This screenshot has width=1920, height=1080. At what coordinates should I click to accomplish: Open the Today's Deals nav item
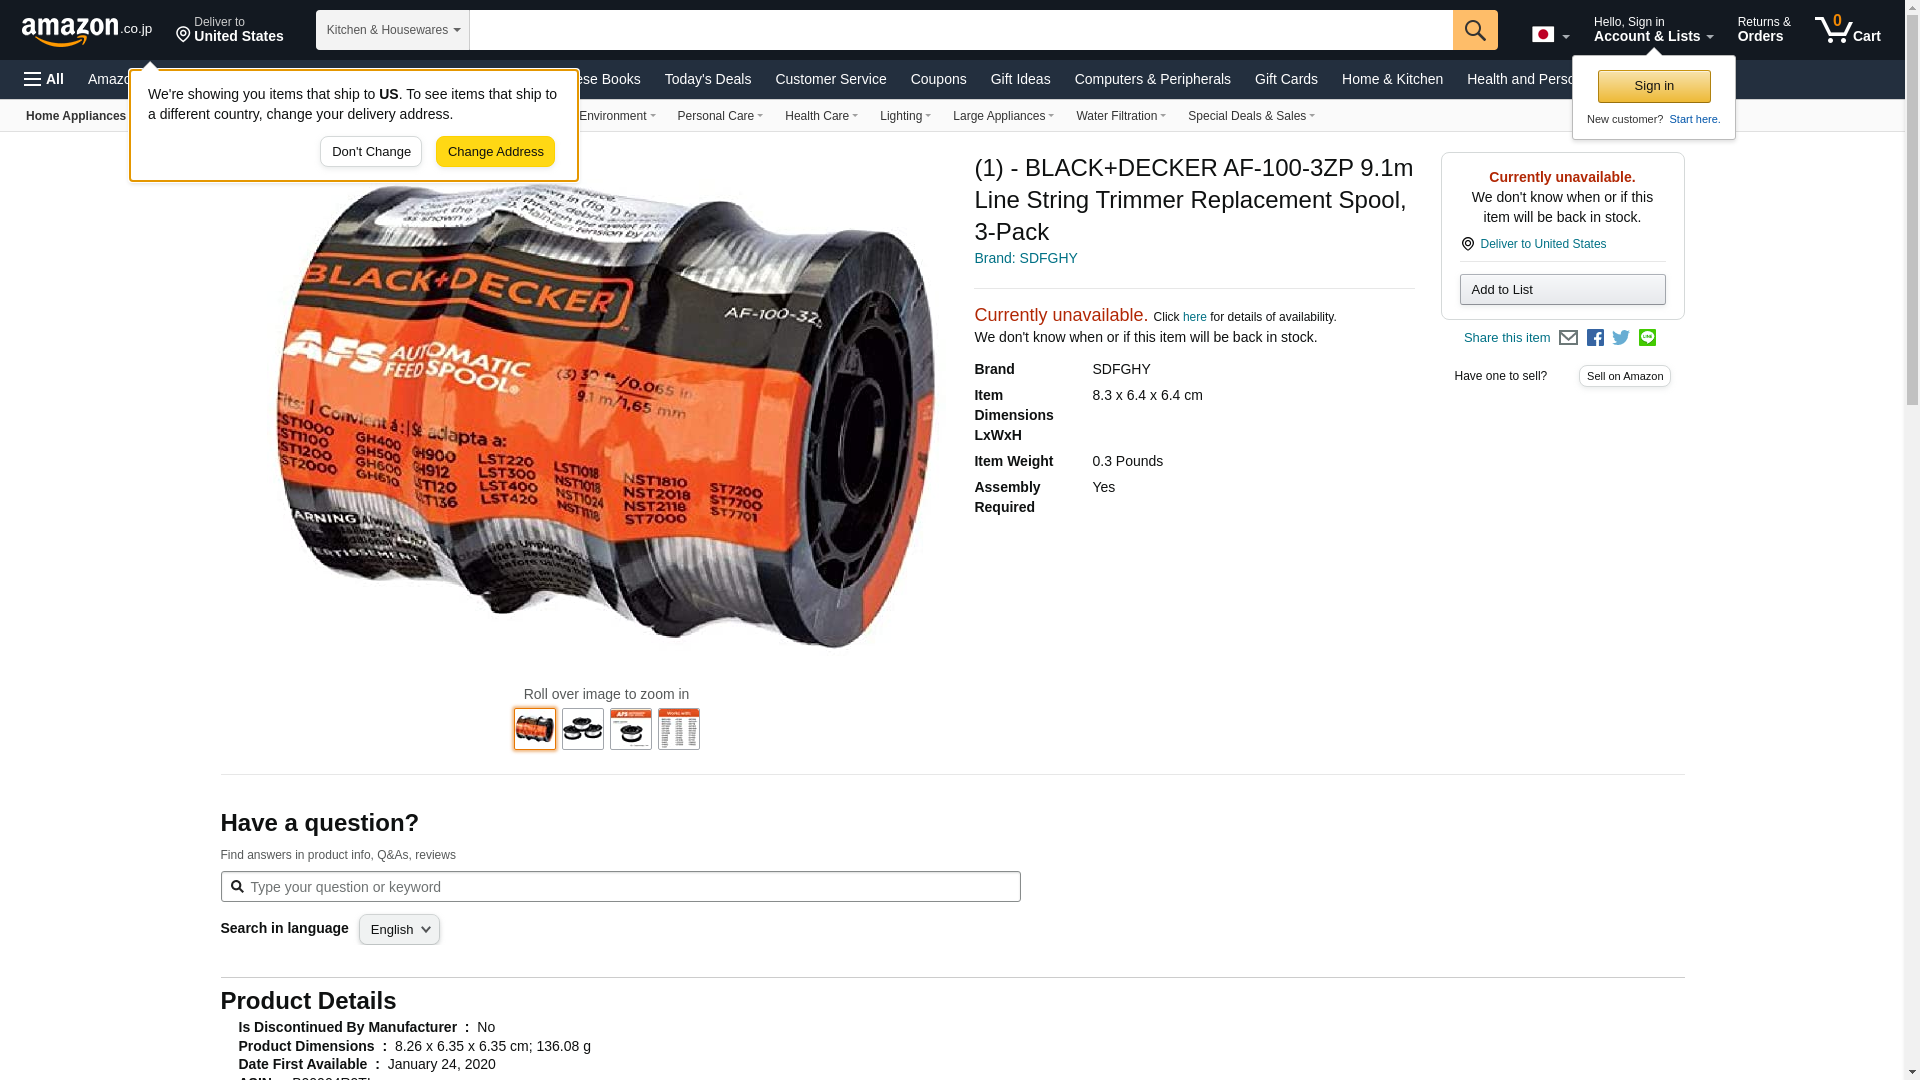click(x=707, y=79)
